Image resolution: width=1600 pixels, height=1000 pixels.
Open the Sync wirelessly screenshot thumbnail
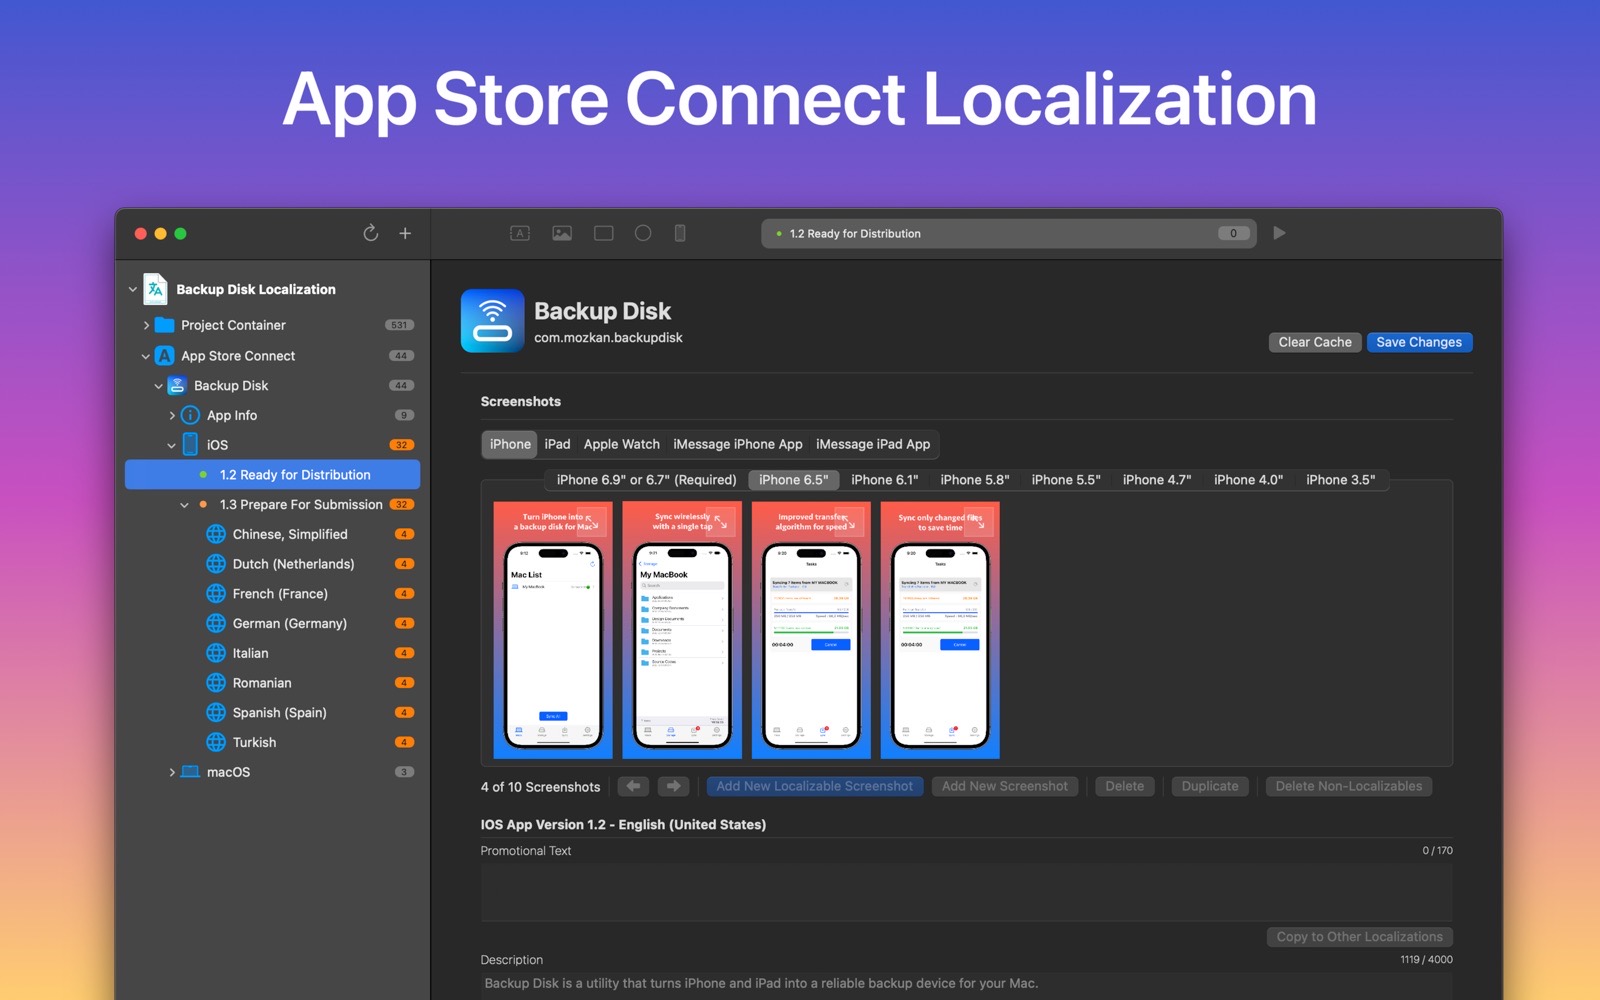682,630
